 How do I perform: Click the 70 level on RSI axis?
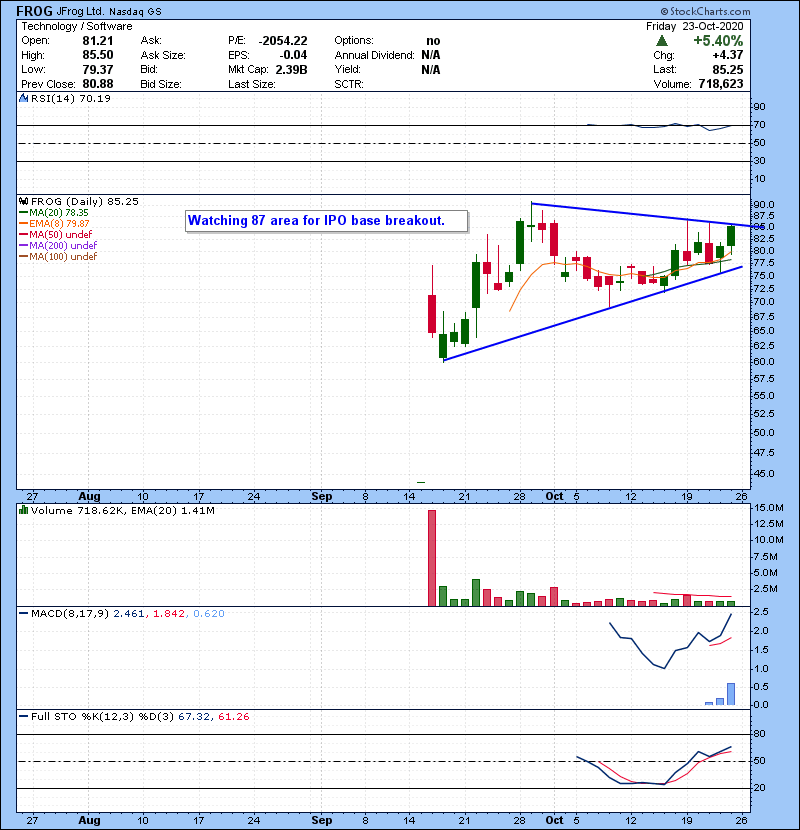(x=760, y=125)
